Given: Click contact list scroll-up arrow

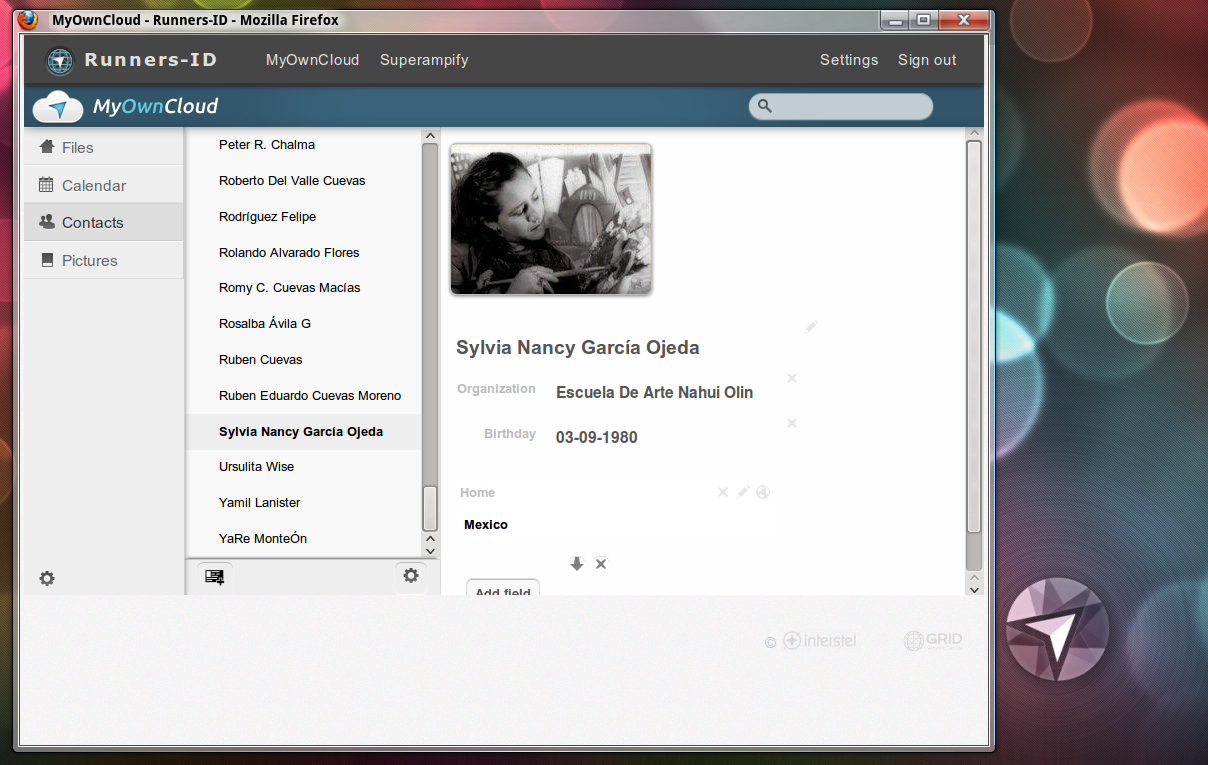Looking at the screenshot, I should [430, 136].
